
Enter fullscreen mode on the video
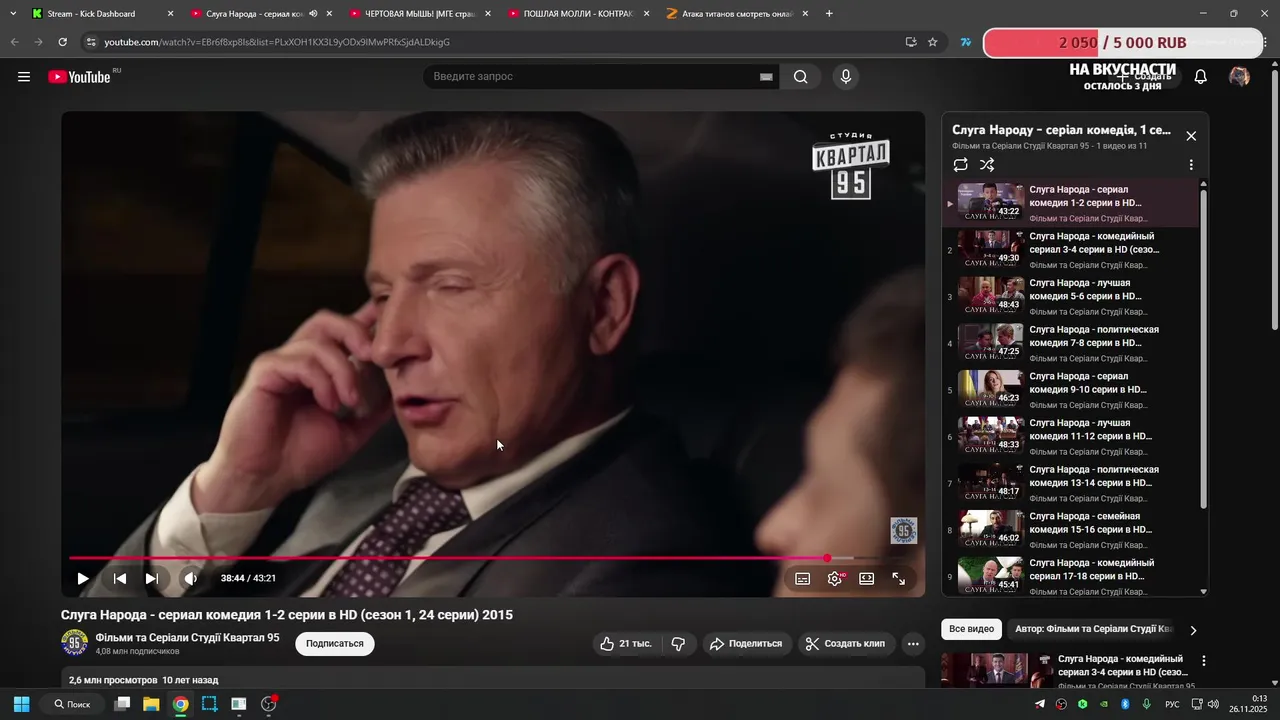tap(899, 578)
